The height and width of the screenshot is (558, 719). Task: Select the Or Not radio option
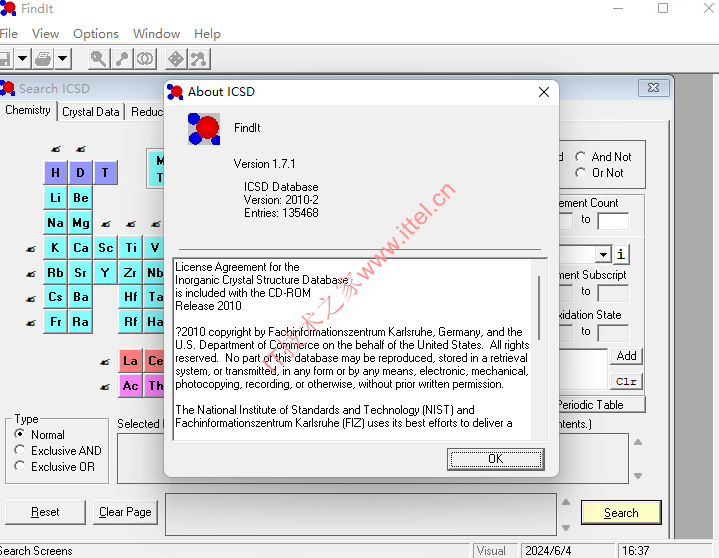pos(581,173)
